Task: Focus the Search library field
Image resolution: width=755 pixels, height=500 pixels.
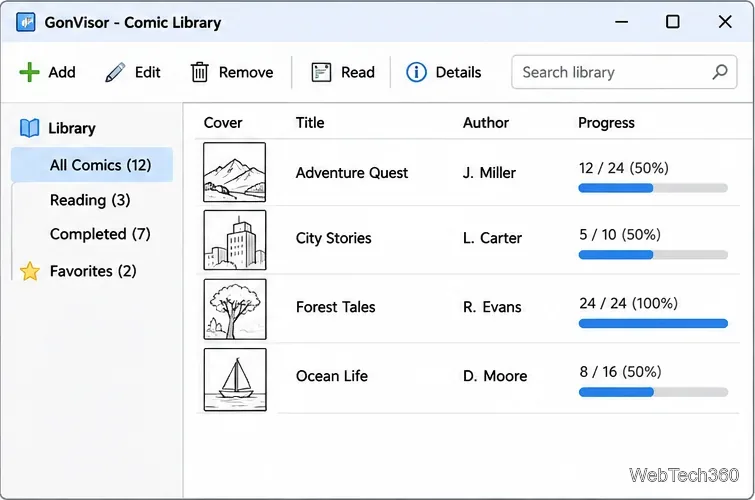Action: tap(624, 72)
